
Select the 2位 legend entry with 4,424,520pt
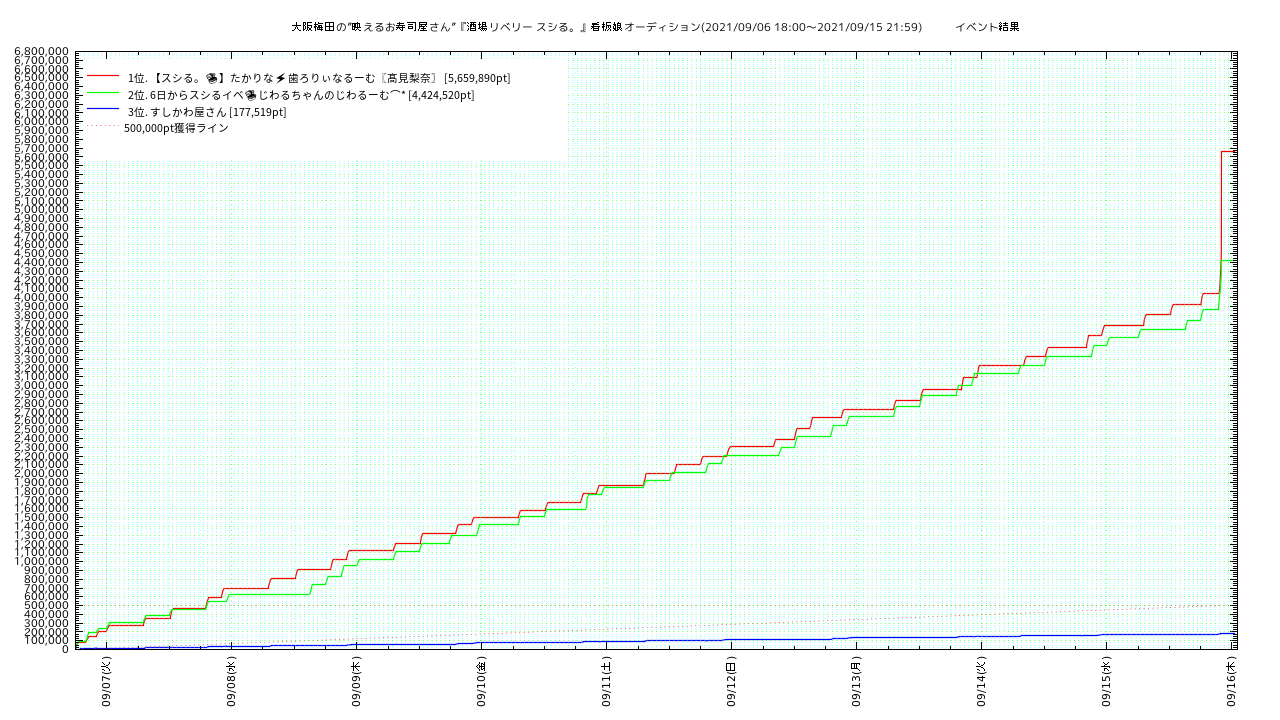pyautogui.click(x=301, y=95)
